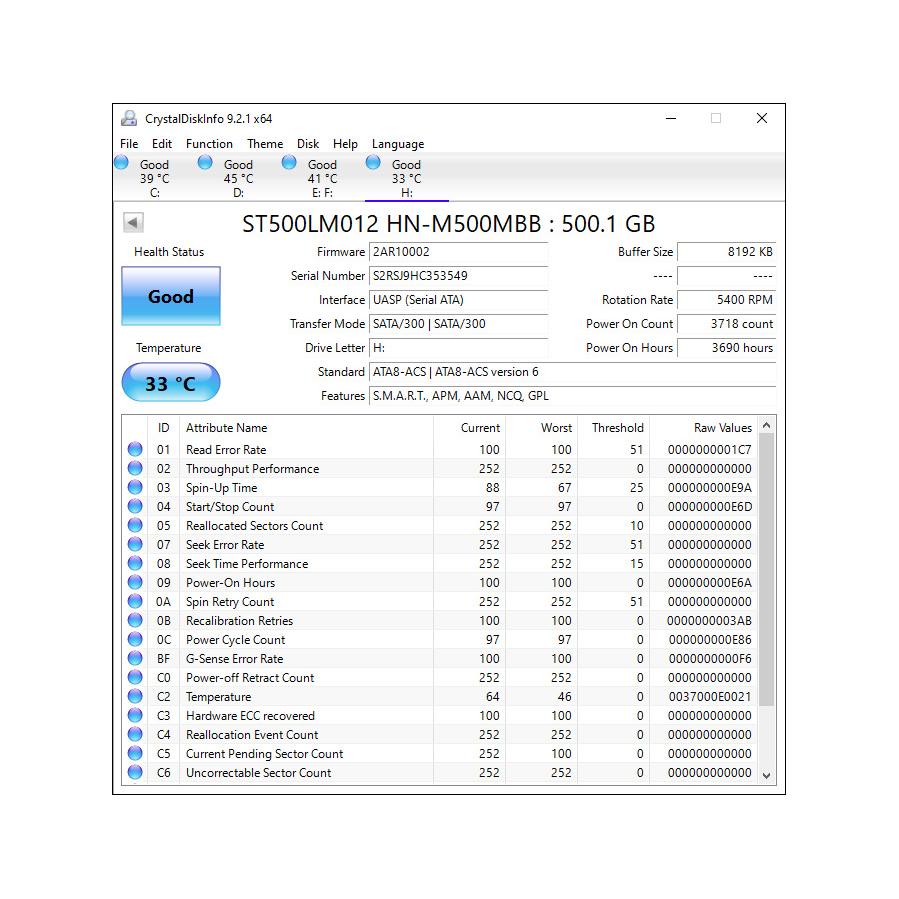Click the Attribute Name column header
Image resolution: width=899 pixels, height=899 pixels.
pos(227,428)
